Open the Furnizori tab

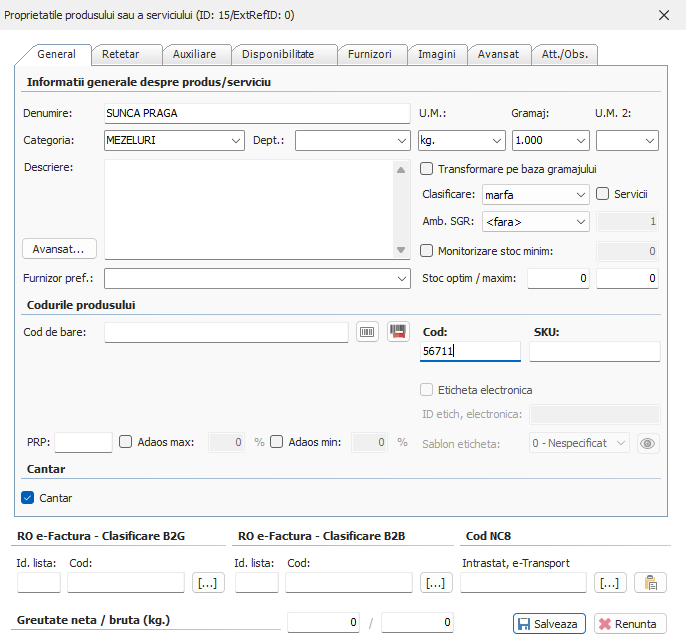370,54
